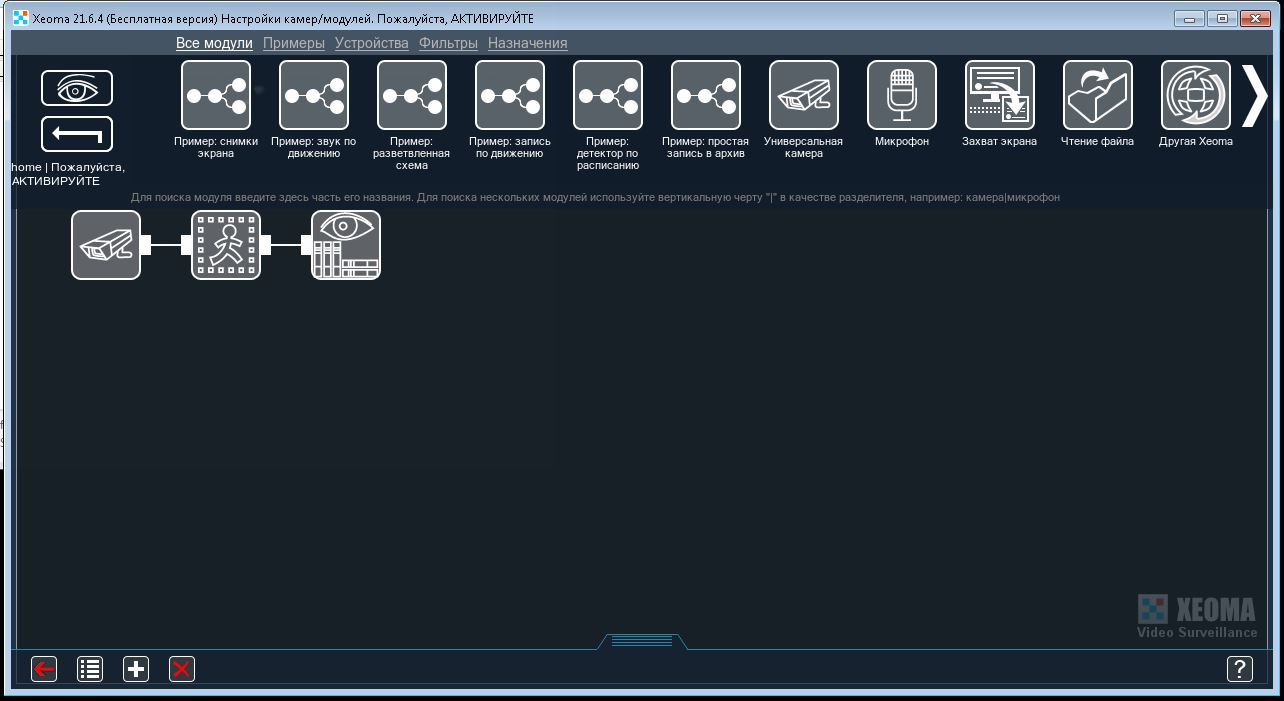1284x701 pixels.
Task: Open preview and archive module in chain
Action: 346,245
